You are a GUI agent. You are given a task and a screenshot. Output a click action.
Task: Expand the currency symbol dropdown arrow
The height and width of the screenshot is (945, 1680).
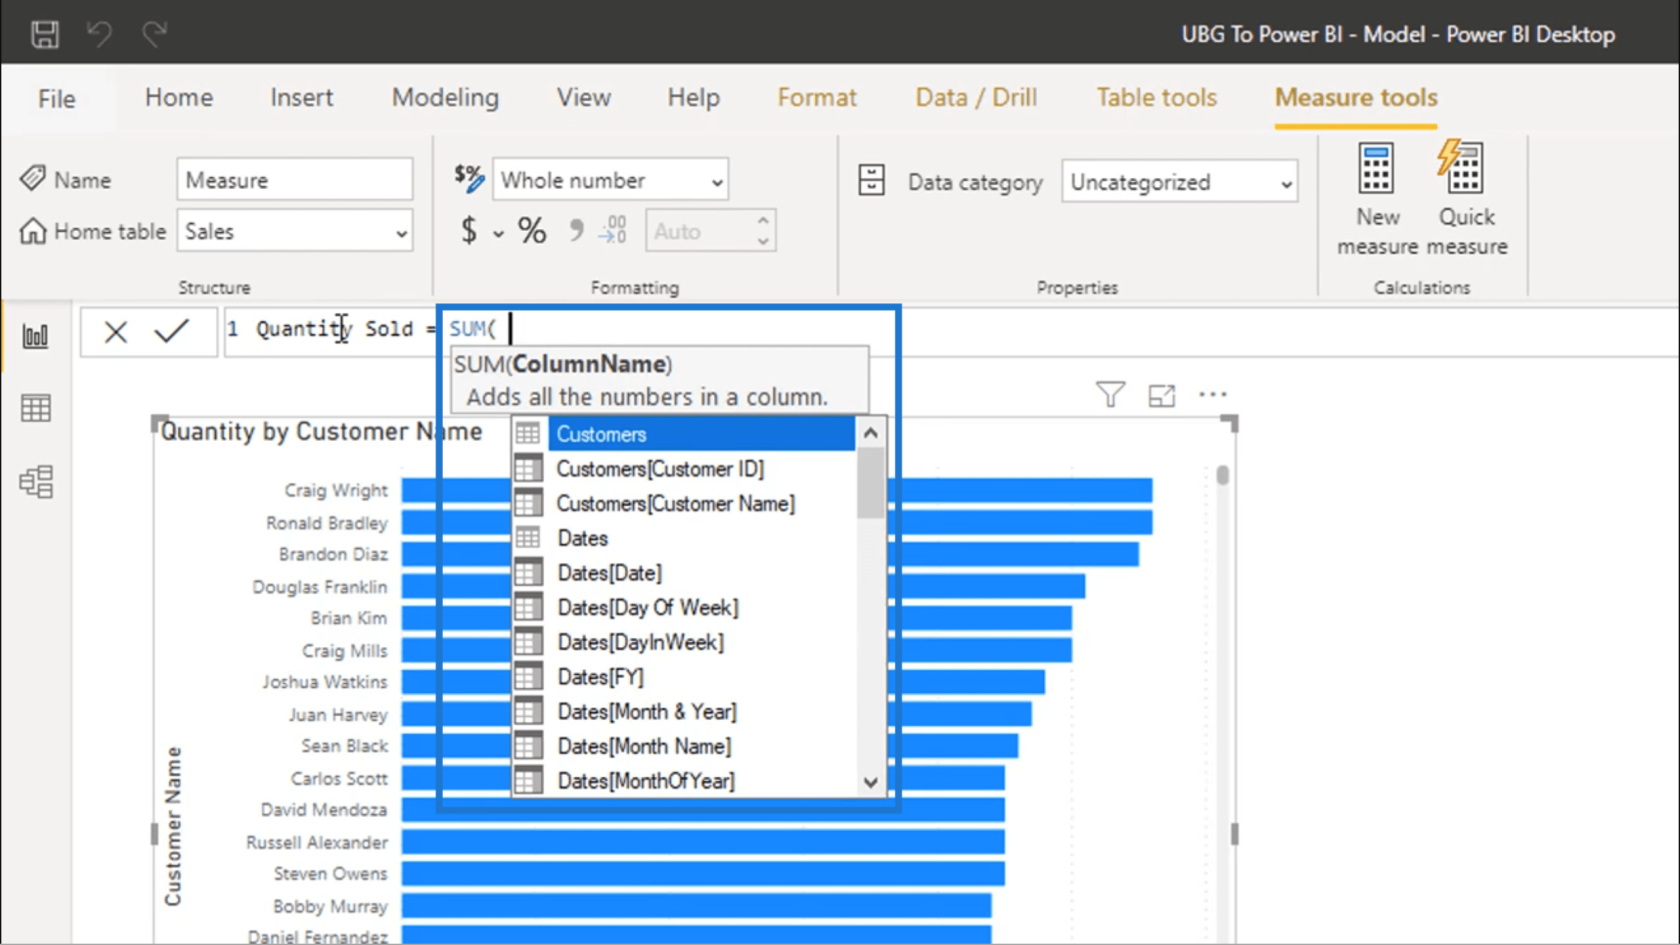(498, 234)
